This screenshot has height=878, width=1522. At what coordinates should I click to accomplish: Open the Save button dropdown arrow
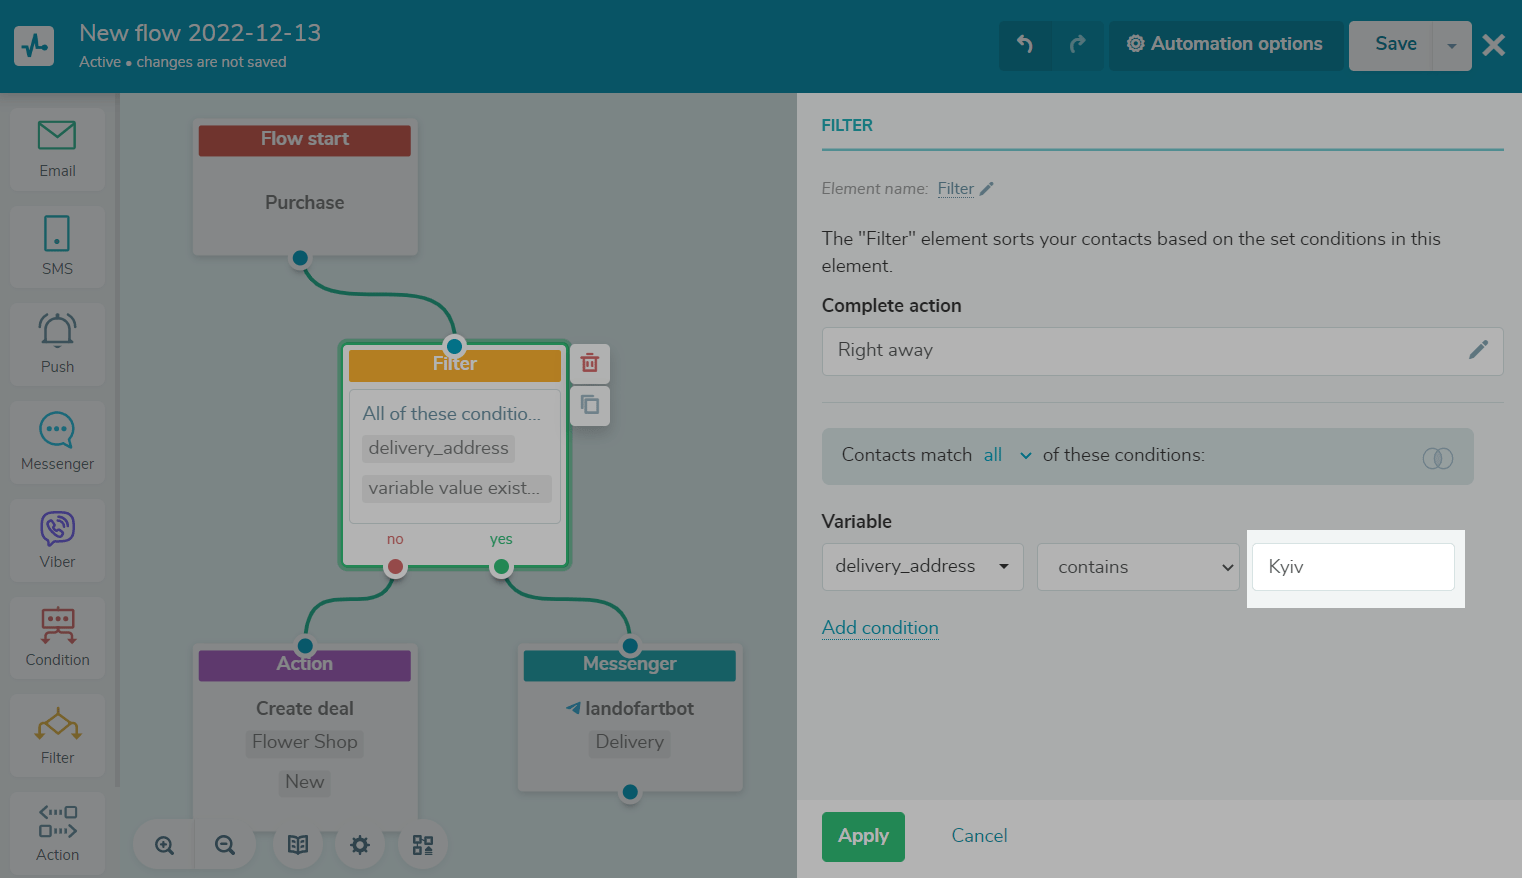point(1452,46)
